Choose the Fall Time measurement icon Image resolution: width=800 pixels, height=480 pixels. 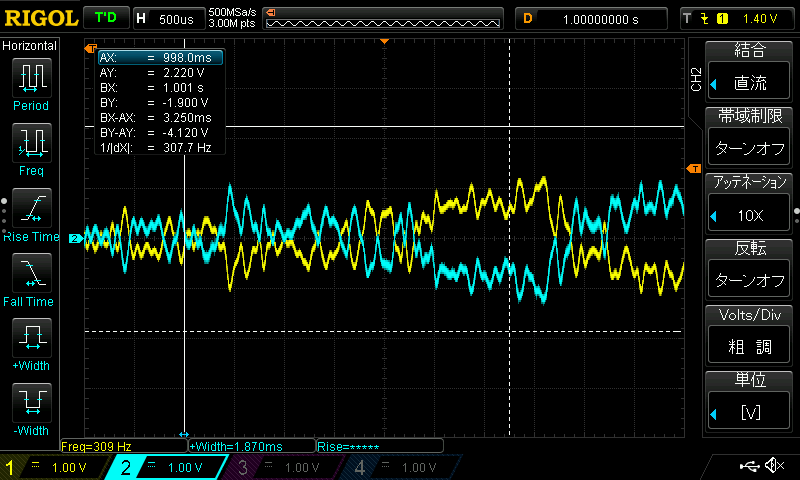tap(32, 273)
